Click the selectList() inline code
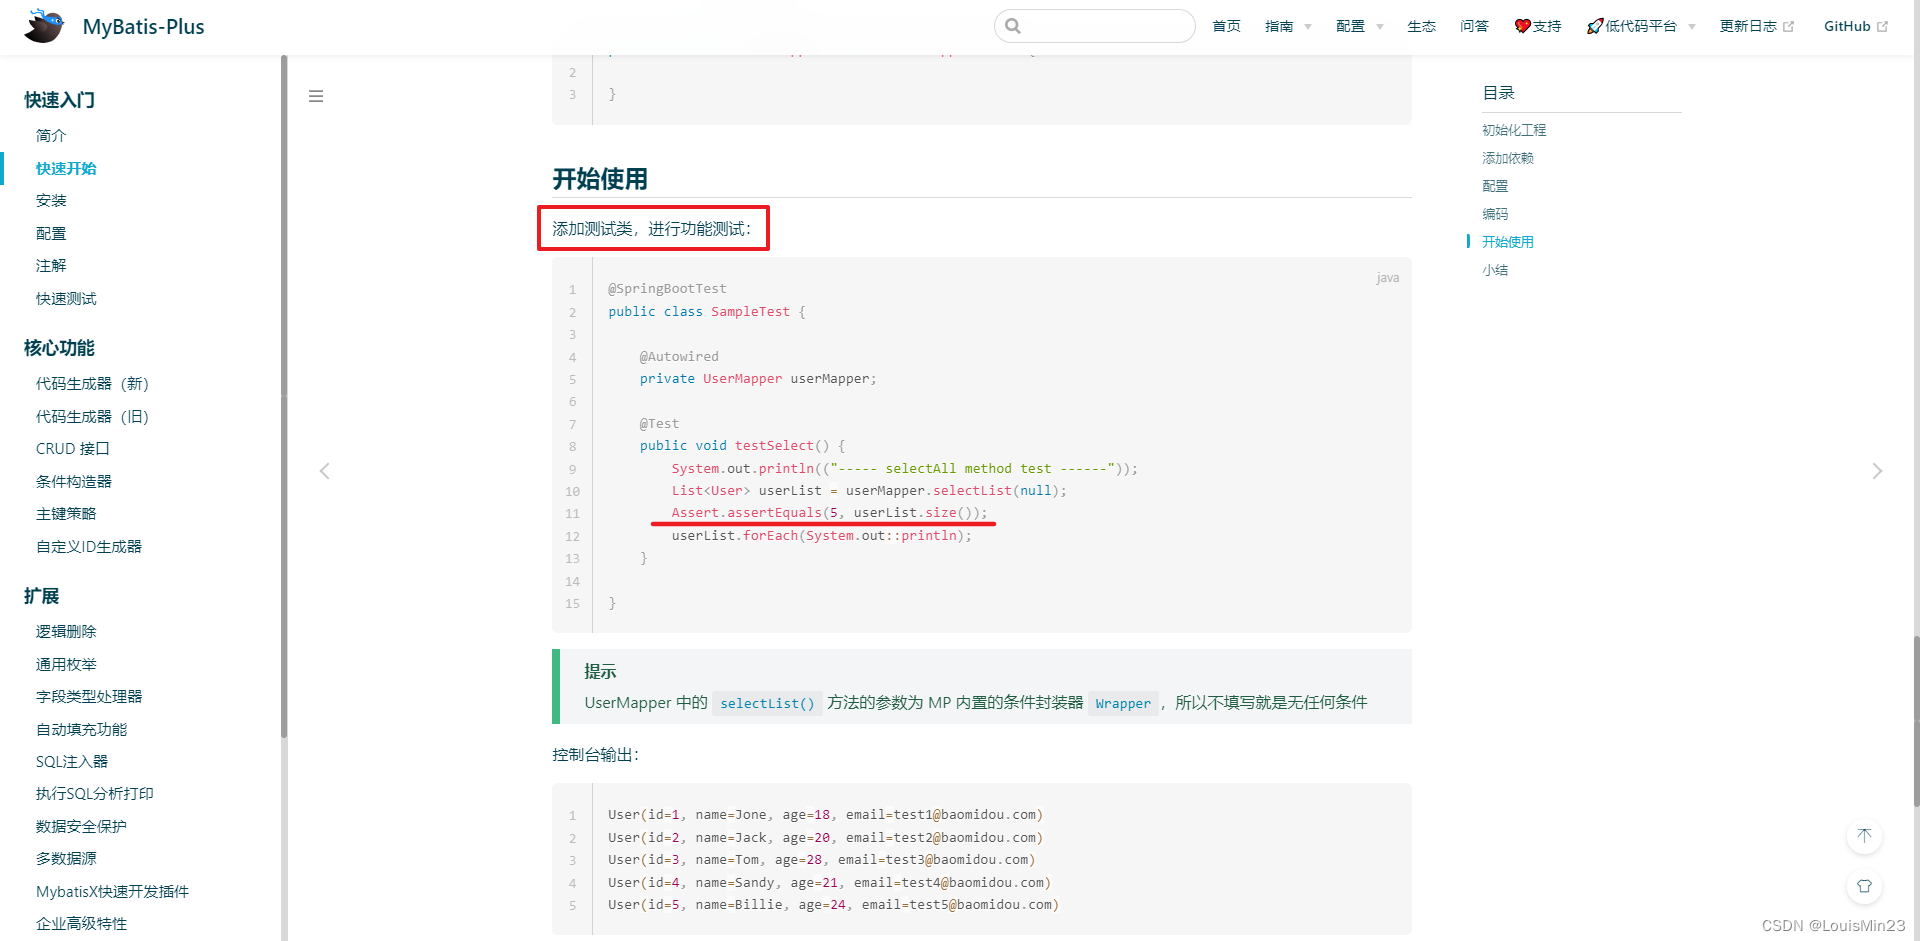Viewport: 1920px width, 941px height. tap(767, 703)
